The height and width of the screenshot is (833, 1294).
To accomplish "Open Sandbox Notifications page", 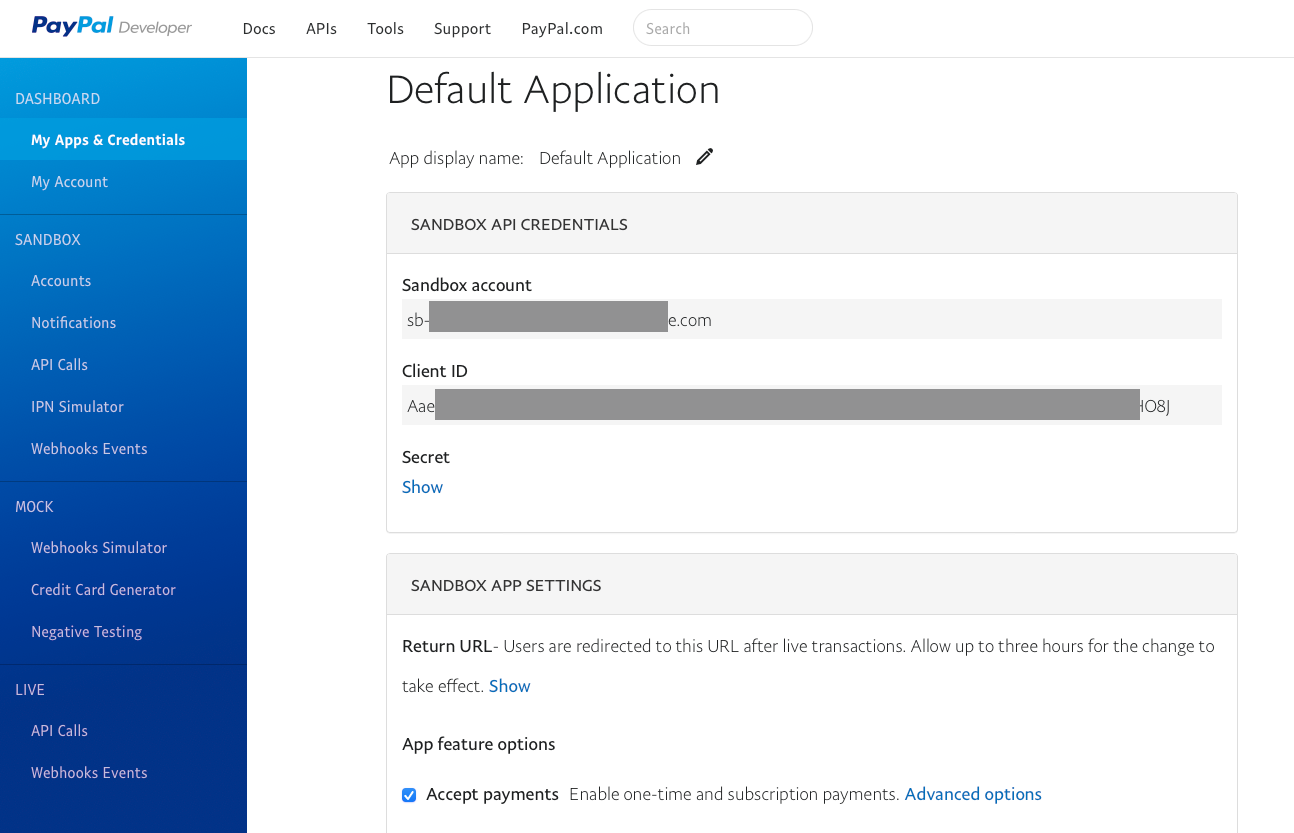I will [73, 323].
